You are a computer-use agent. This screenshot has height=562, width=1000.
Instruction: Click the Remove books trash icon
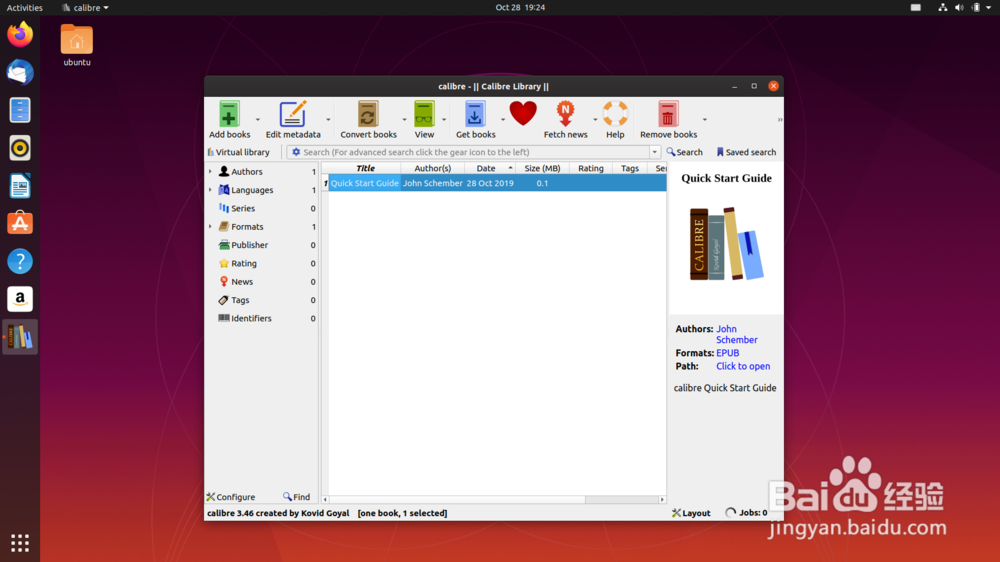pyautogui.click(x=668, y=115)
